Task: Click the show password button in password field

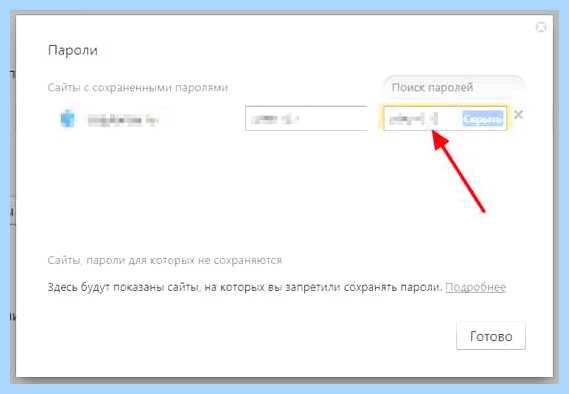Action: pos(483,119)
